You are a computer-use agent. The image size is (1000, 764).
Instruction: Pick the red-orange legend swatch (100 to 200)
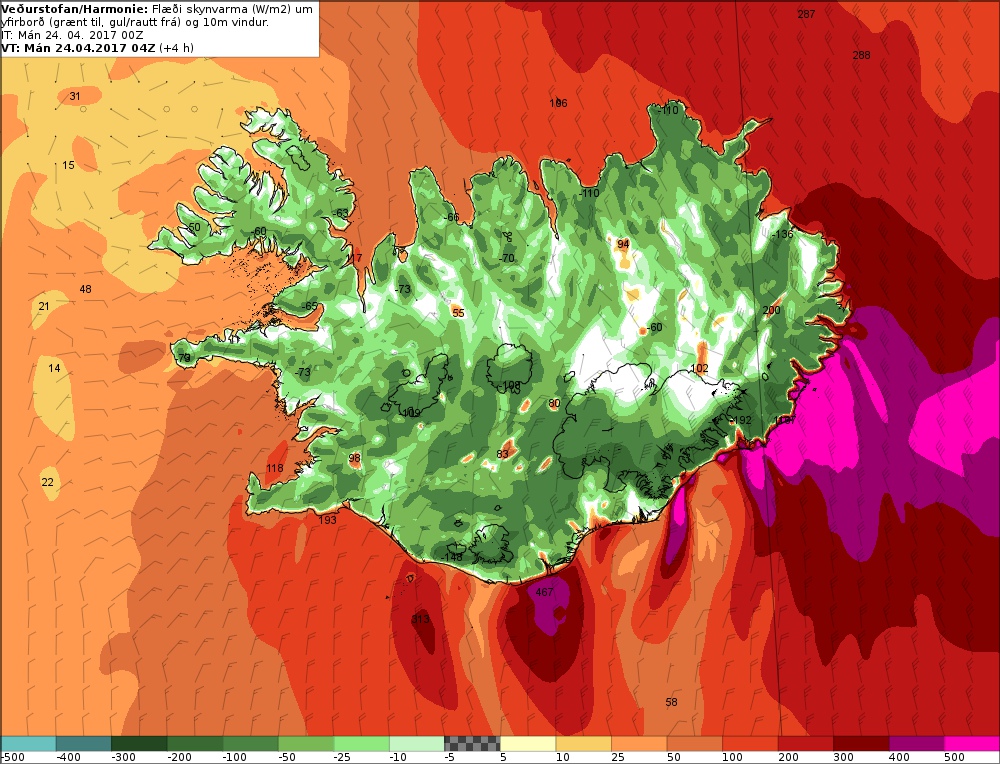749,744
